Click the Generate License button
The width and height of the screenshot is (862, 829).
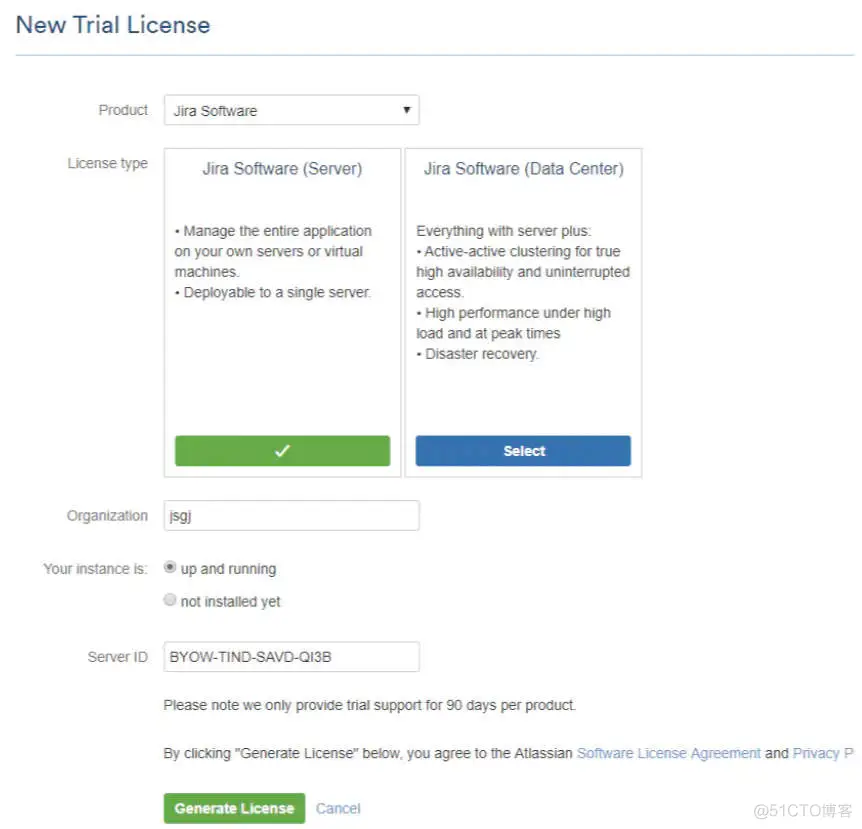coord(234,808)
